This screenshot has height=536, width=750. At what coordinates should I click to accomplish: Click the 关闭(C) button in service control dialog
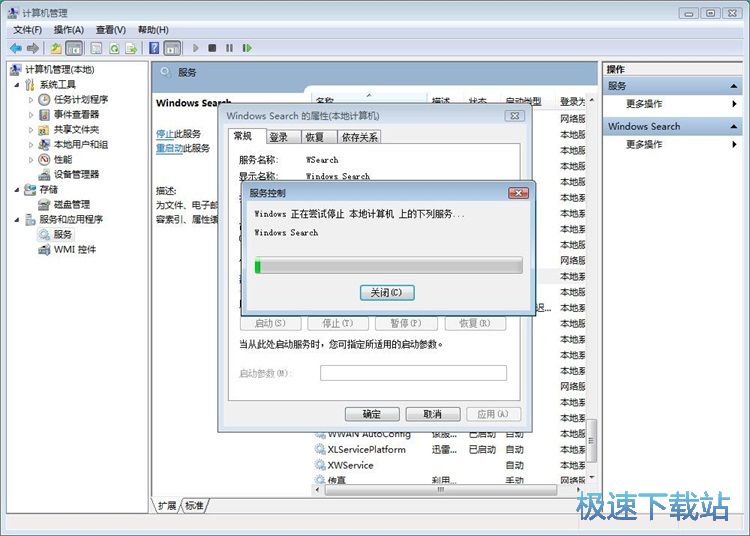tap(387, 292)
